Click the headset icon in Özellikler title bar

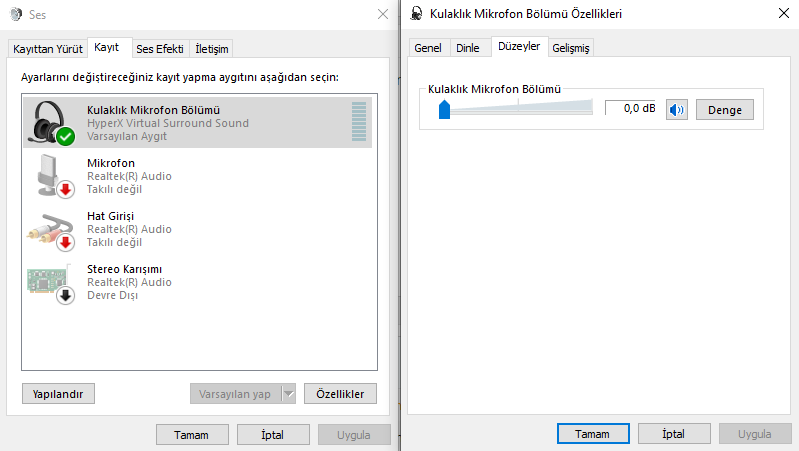pyautogui.click(x=416, y=14)
